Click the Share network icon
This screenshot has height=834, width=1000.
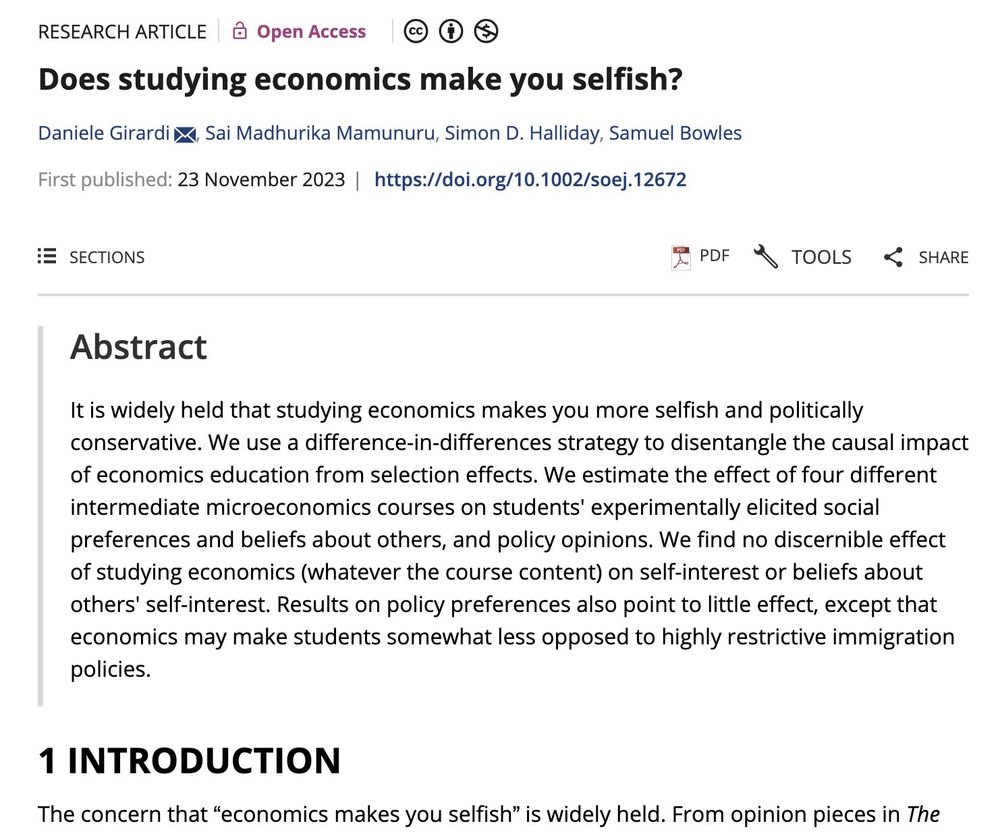pos(893,258)
